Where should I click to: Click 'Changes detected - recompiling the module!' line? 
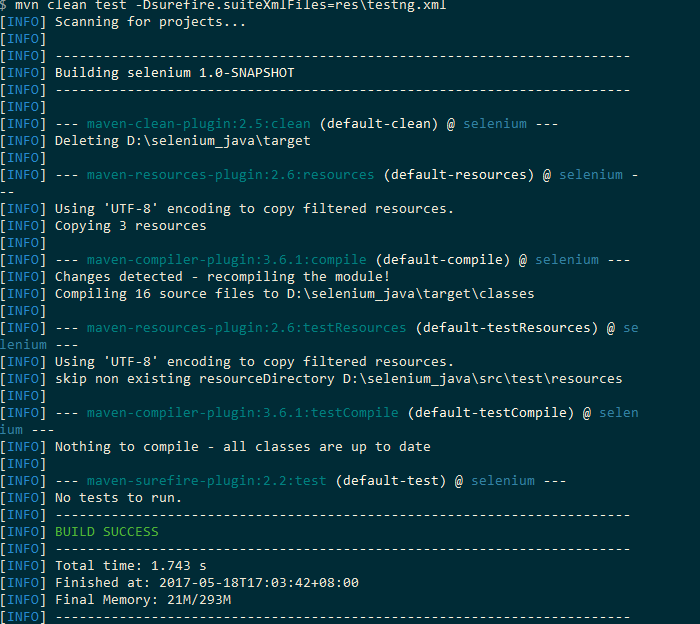pos(222,277)
